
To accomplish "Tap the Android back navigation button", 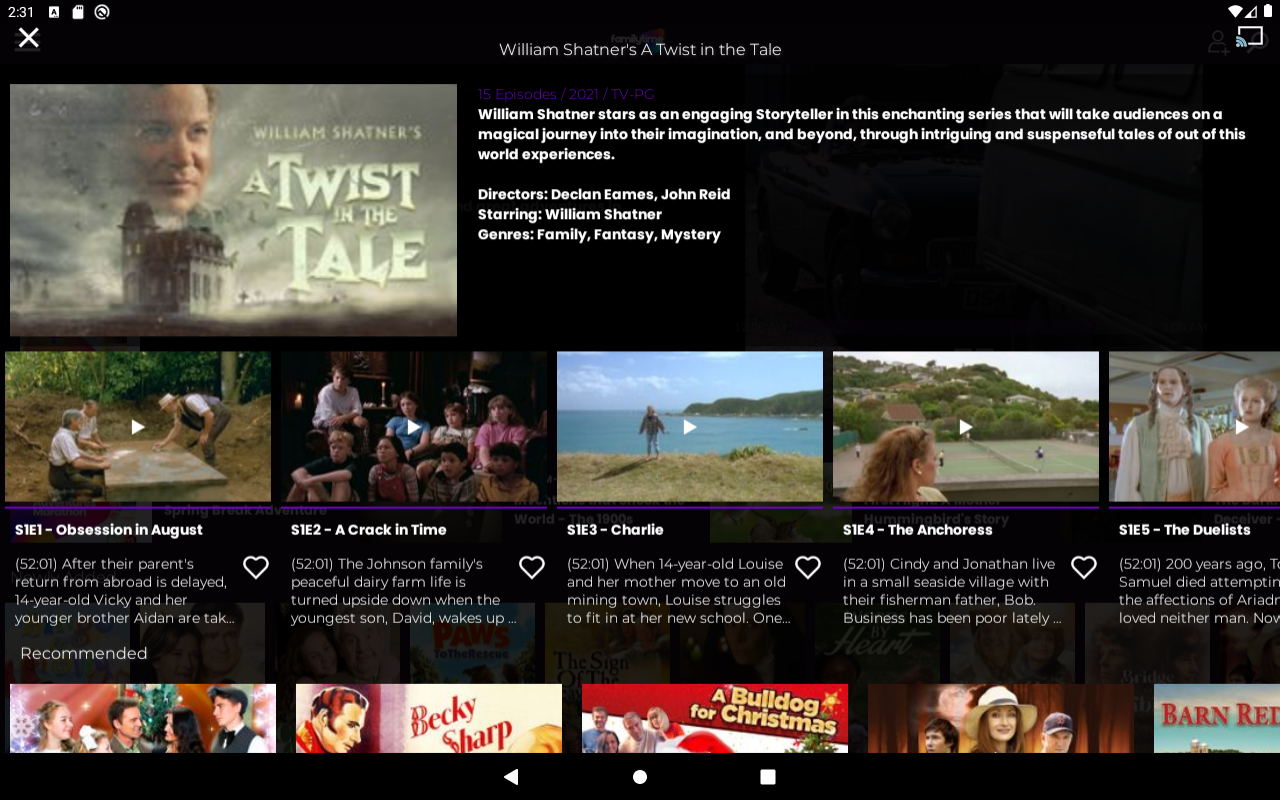I will coord(511,777).
